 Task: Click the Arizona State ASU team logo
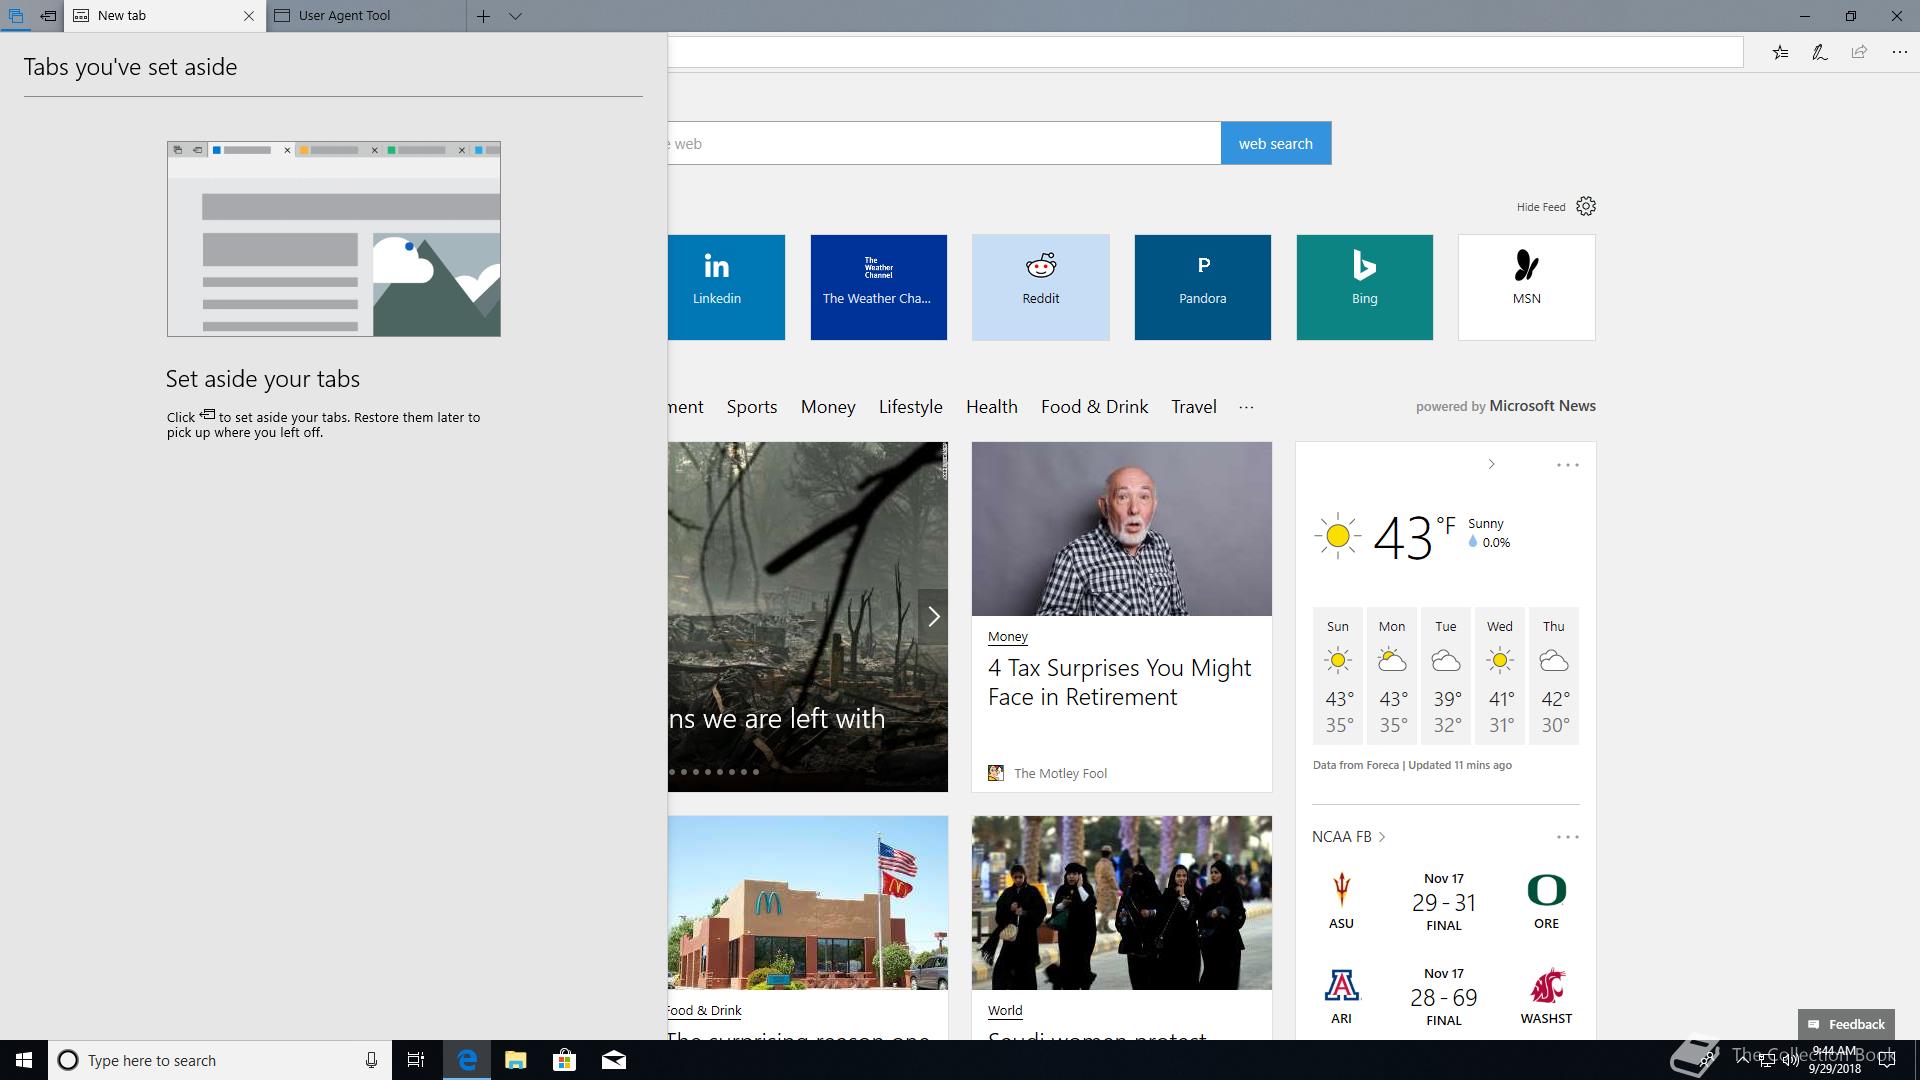tap(1341, 889)
